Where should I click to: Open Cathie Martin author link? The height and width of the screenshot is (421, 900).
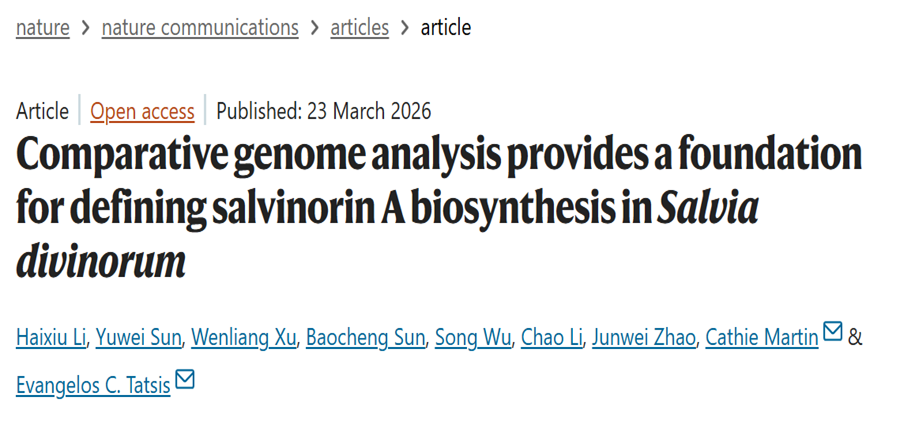click(x=762, y=337)
